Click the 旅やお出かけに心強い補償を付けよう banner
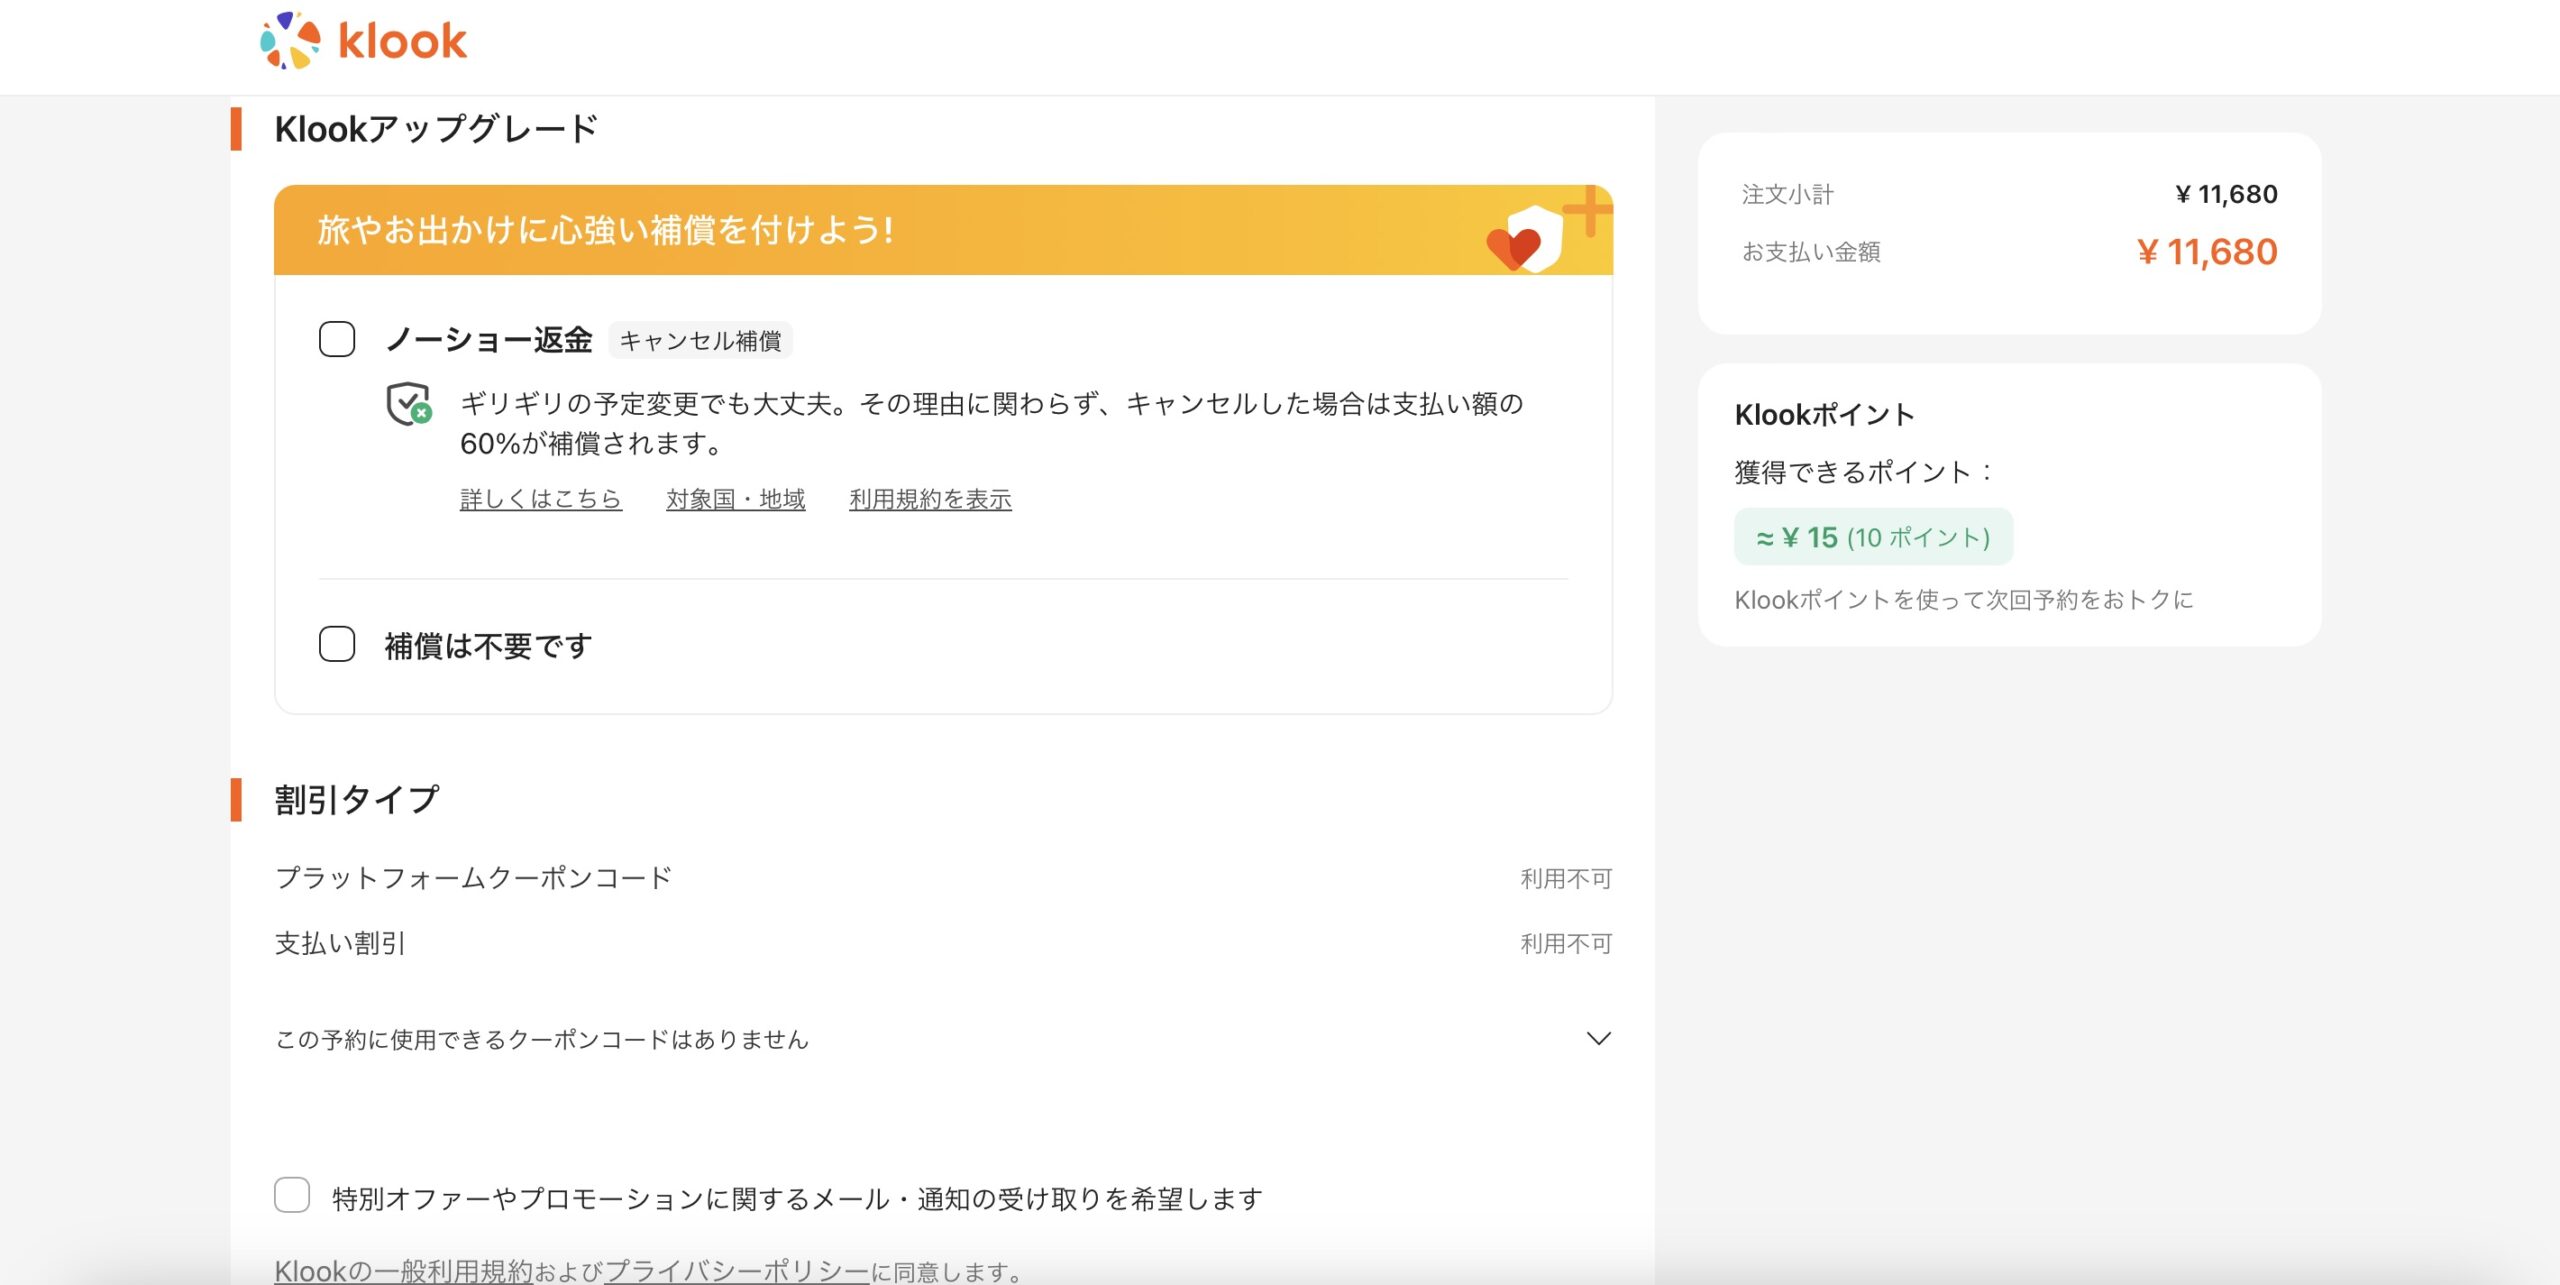Viewport: 2560px width, 1285px height. point(943,230)
